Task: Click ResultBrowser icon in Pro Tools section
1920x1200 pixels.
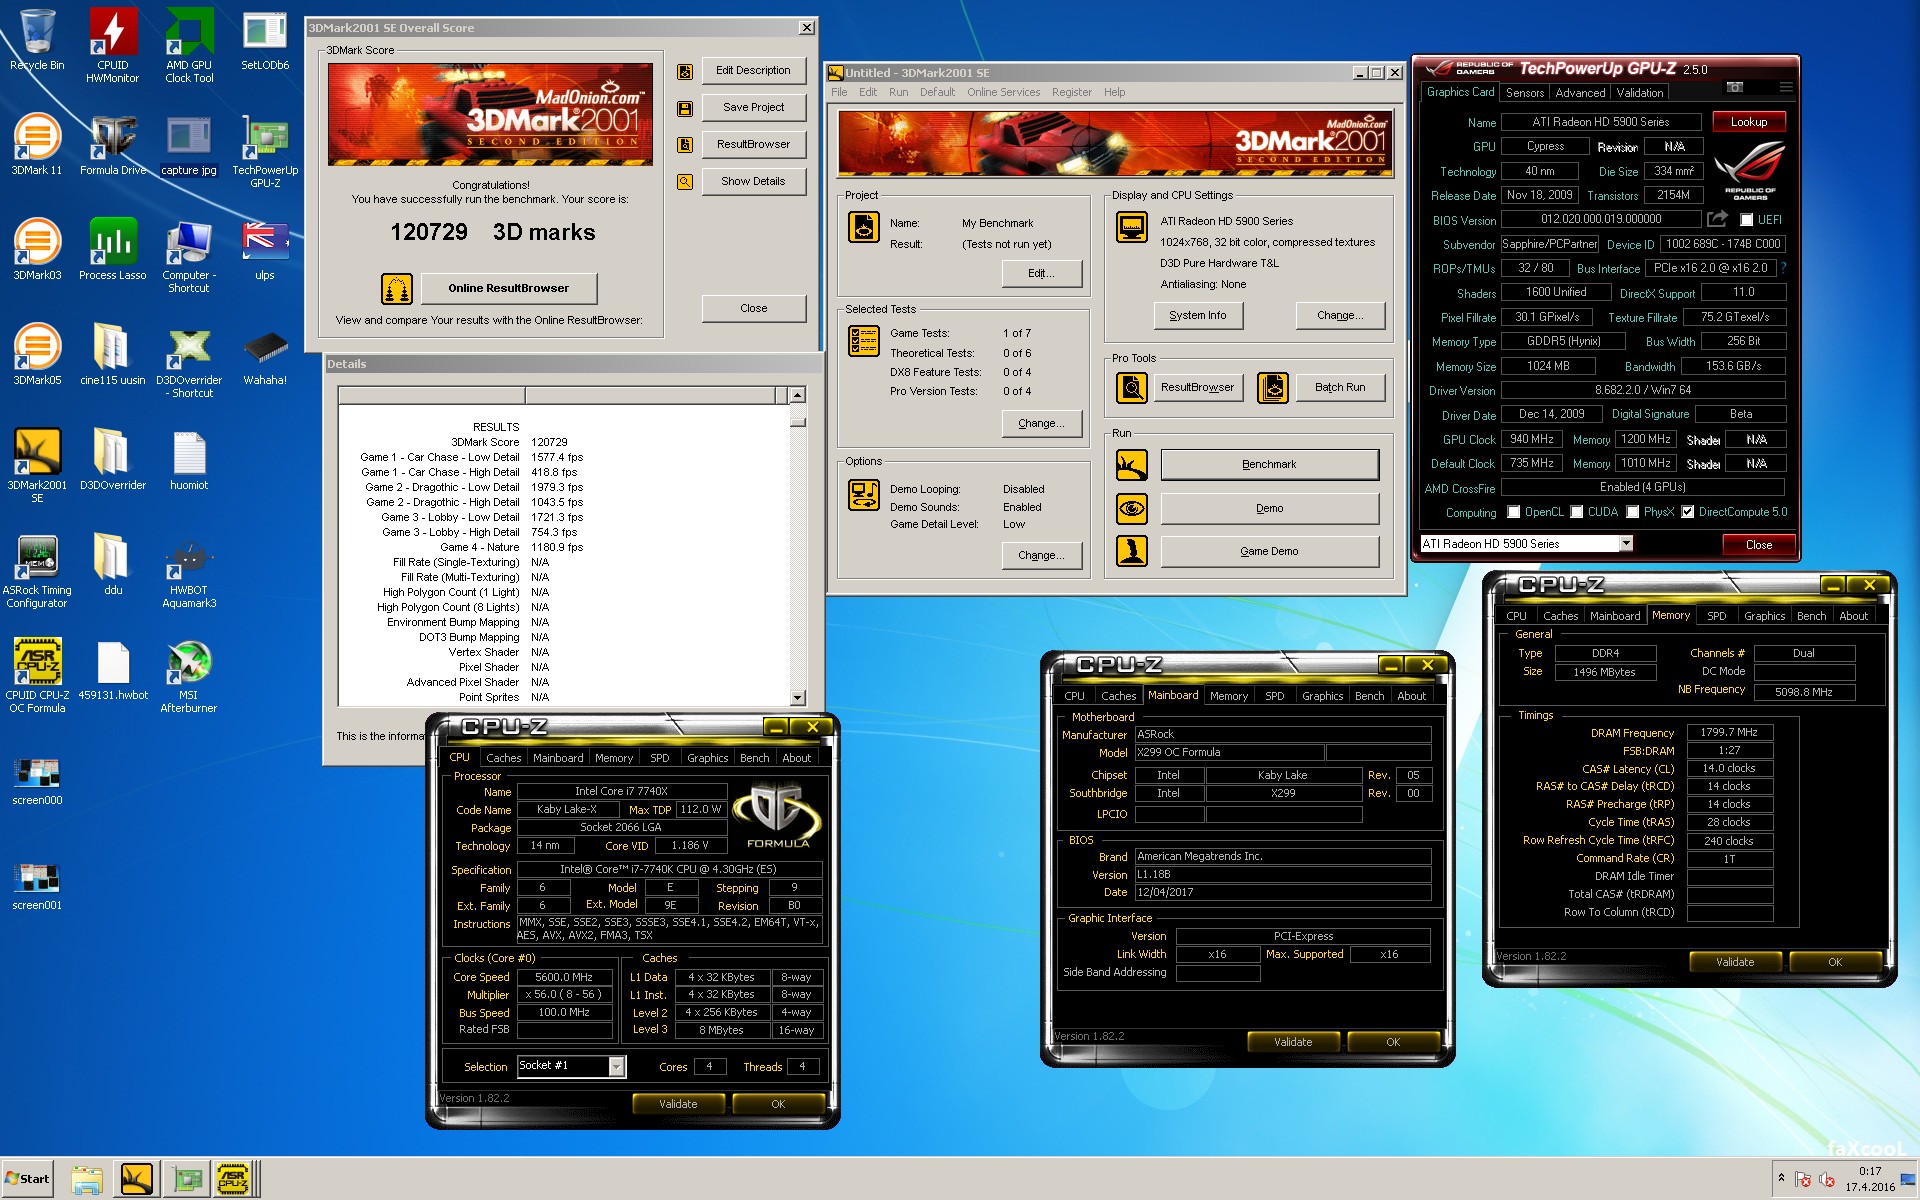Action: (x=1132, y=387)
